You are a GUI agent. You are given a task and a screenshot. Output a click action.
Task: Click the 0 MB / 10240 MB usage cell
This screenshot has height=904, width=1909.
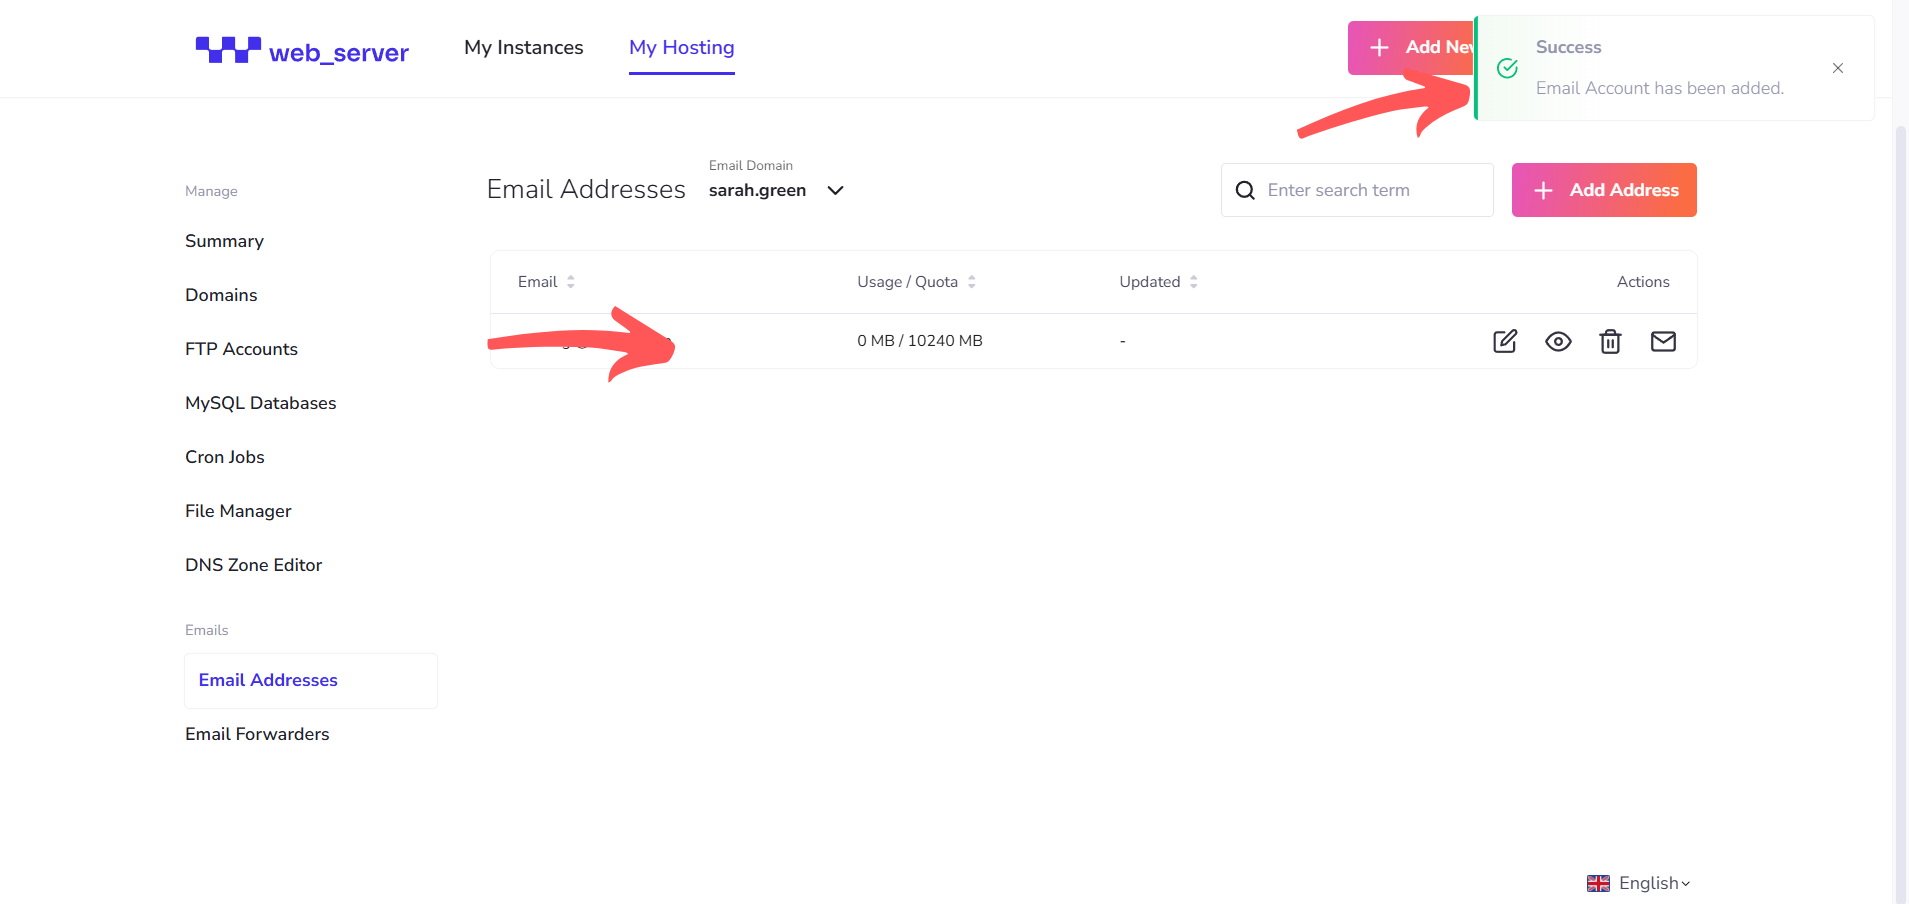919,341
